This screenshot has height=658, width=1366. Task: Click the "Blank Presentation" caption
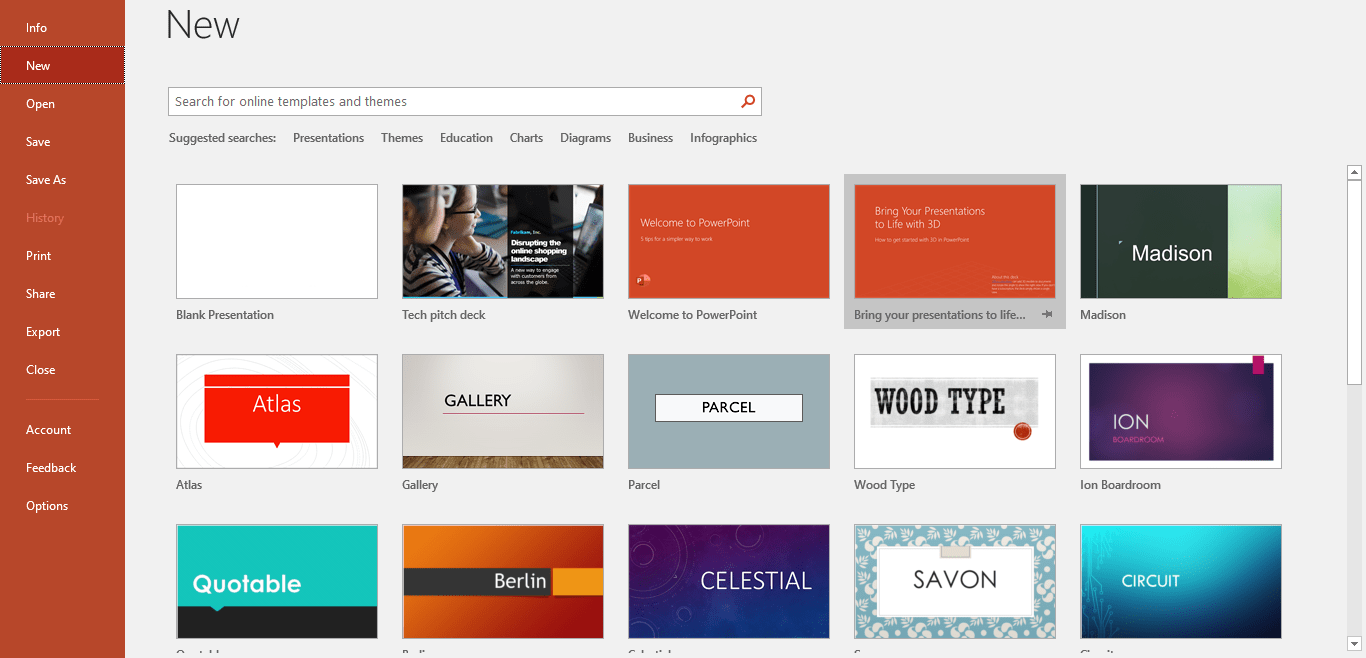pyautogui.click(x=225, y=315)
